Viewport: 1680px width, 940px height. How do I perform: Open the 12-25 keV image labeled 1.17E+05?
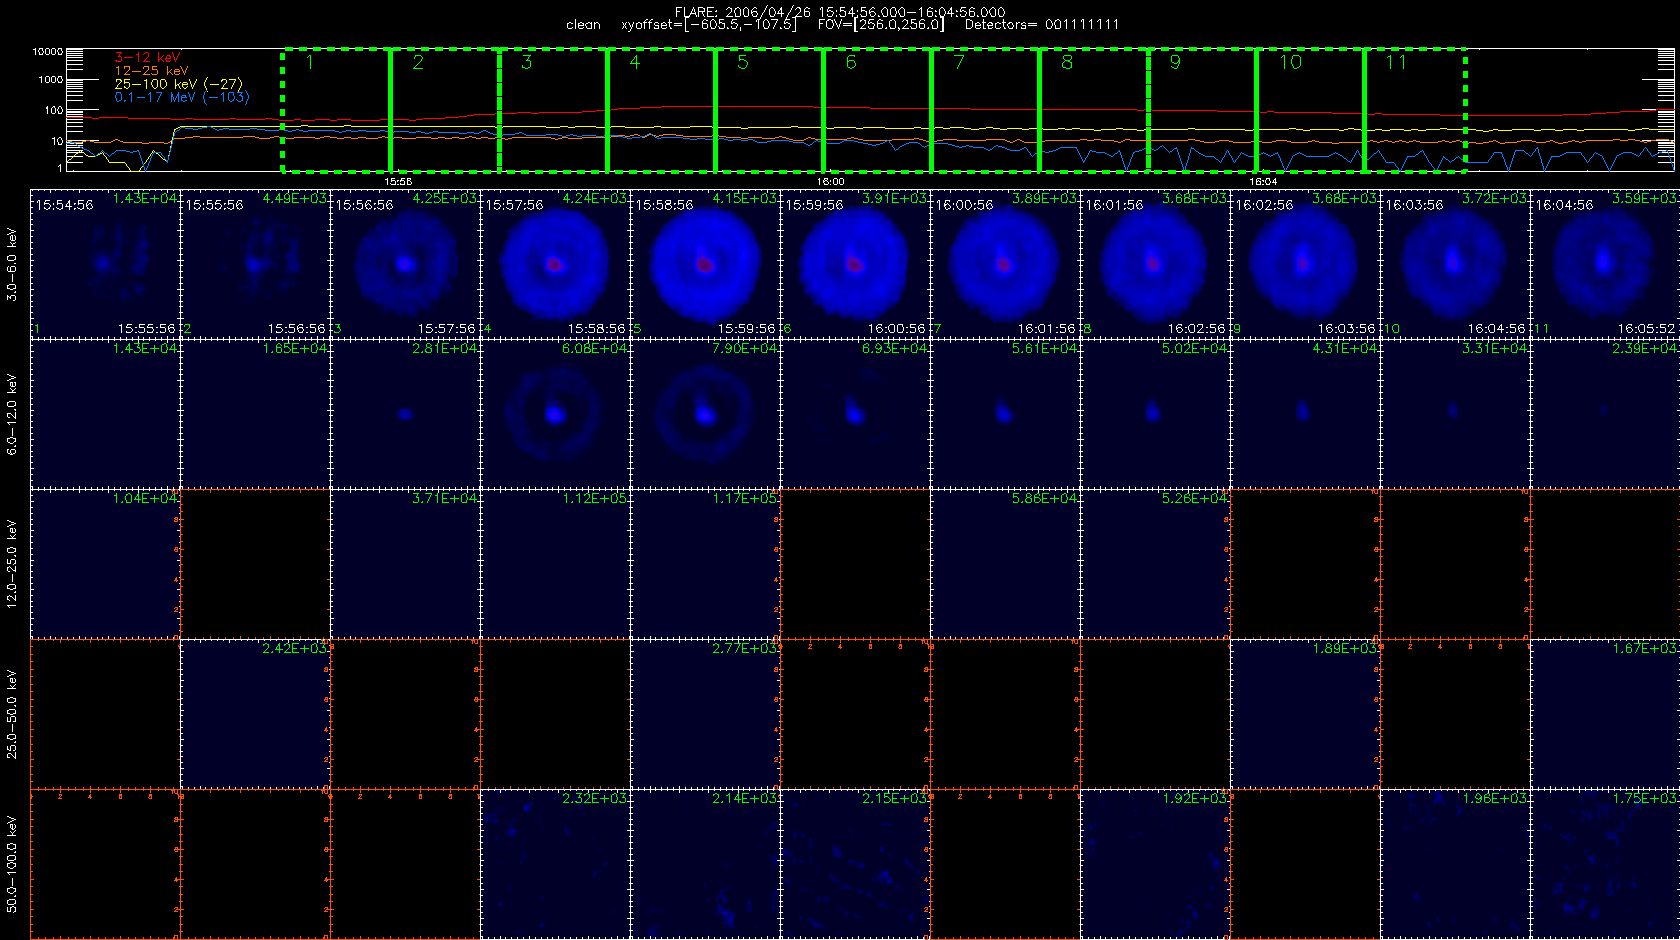705,564
